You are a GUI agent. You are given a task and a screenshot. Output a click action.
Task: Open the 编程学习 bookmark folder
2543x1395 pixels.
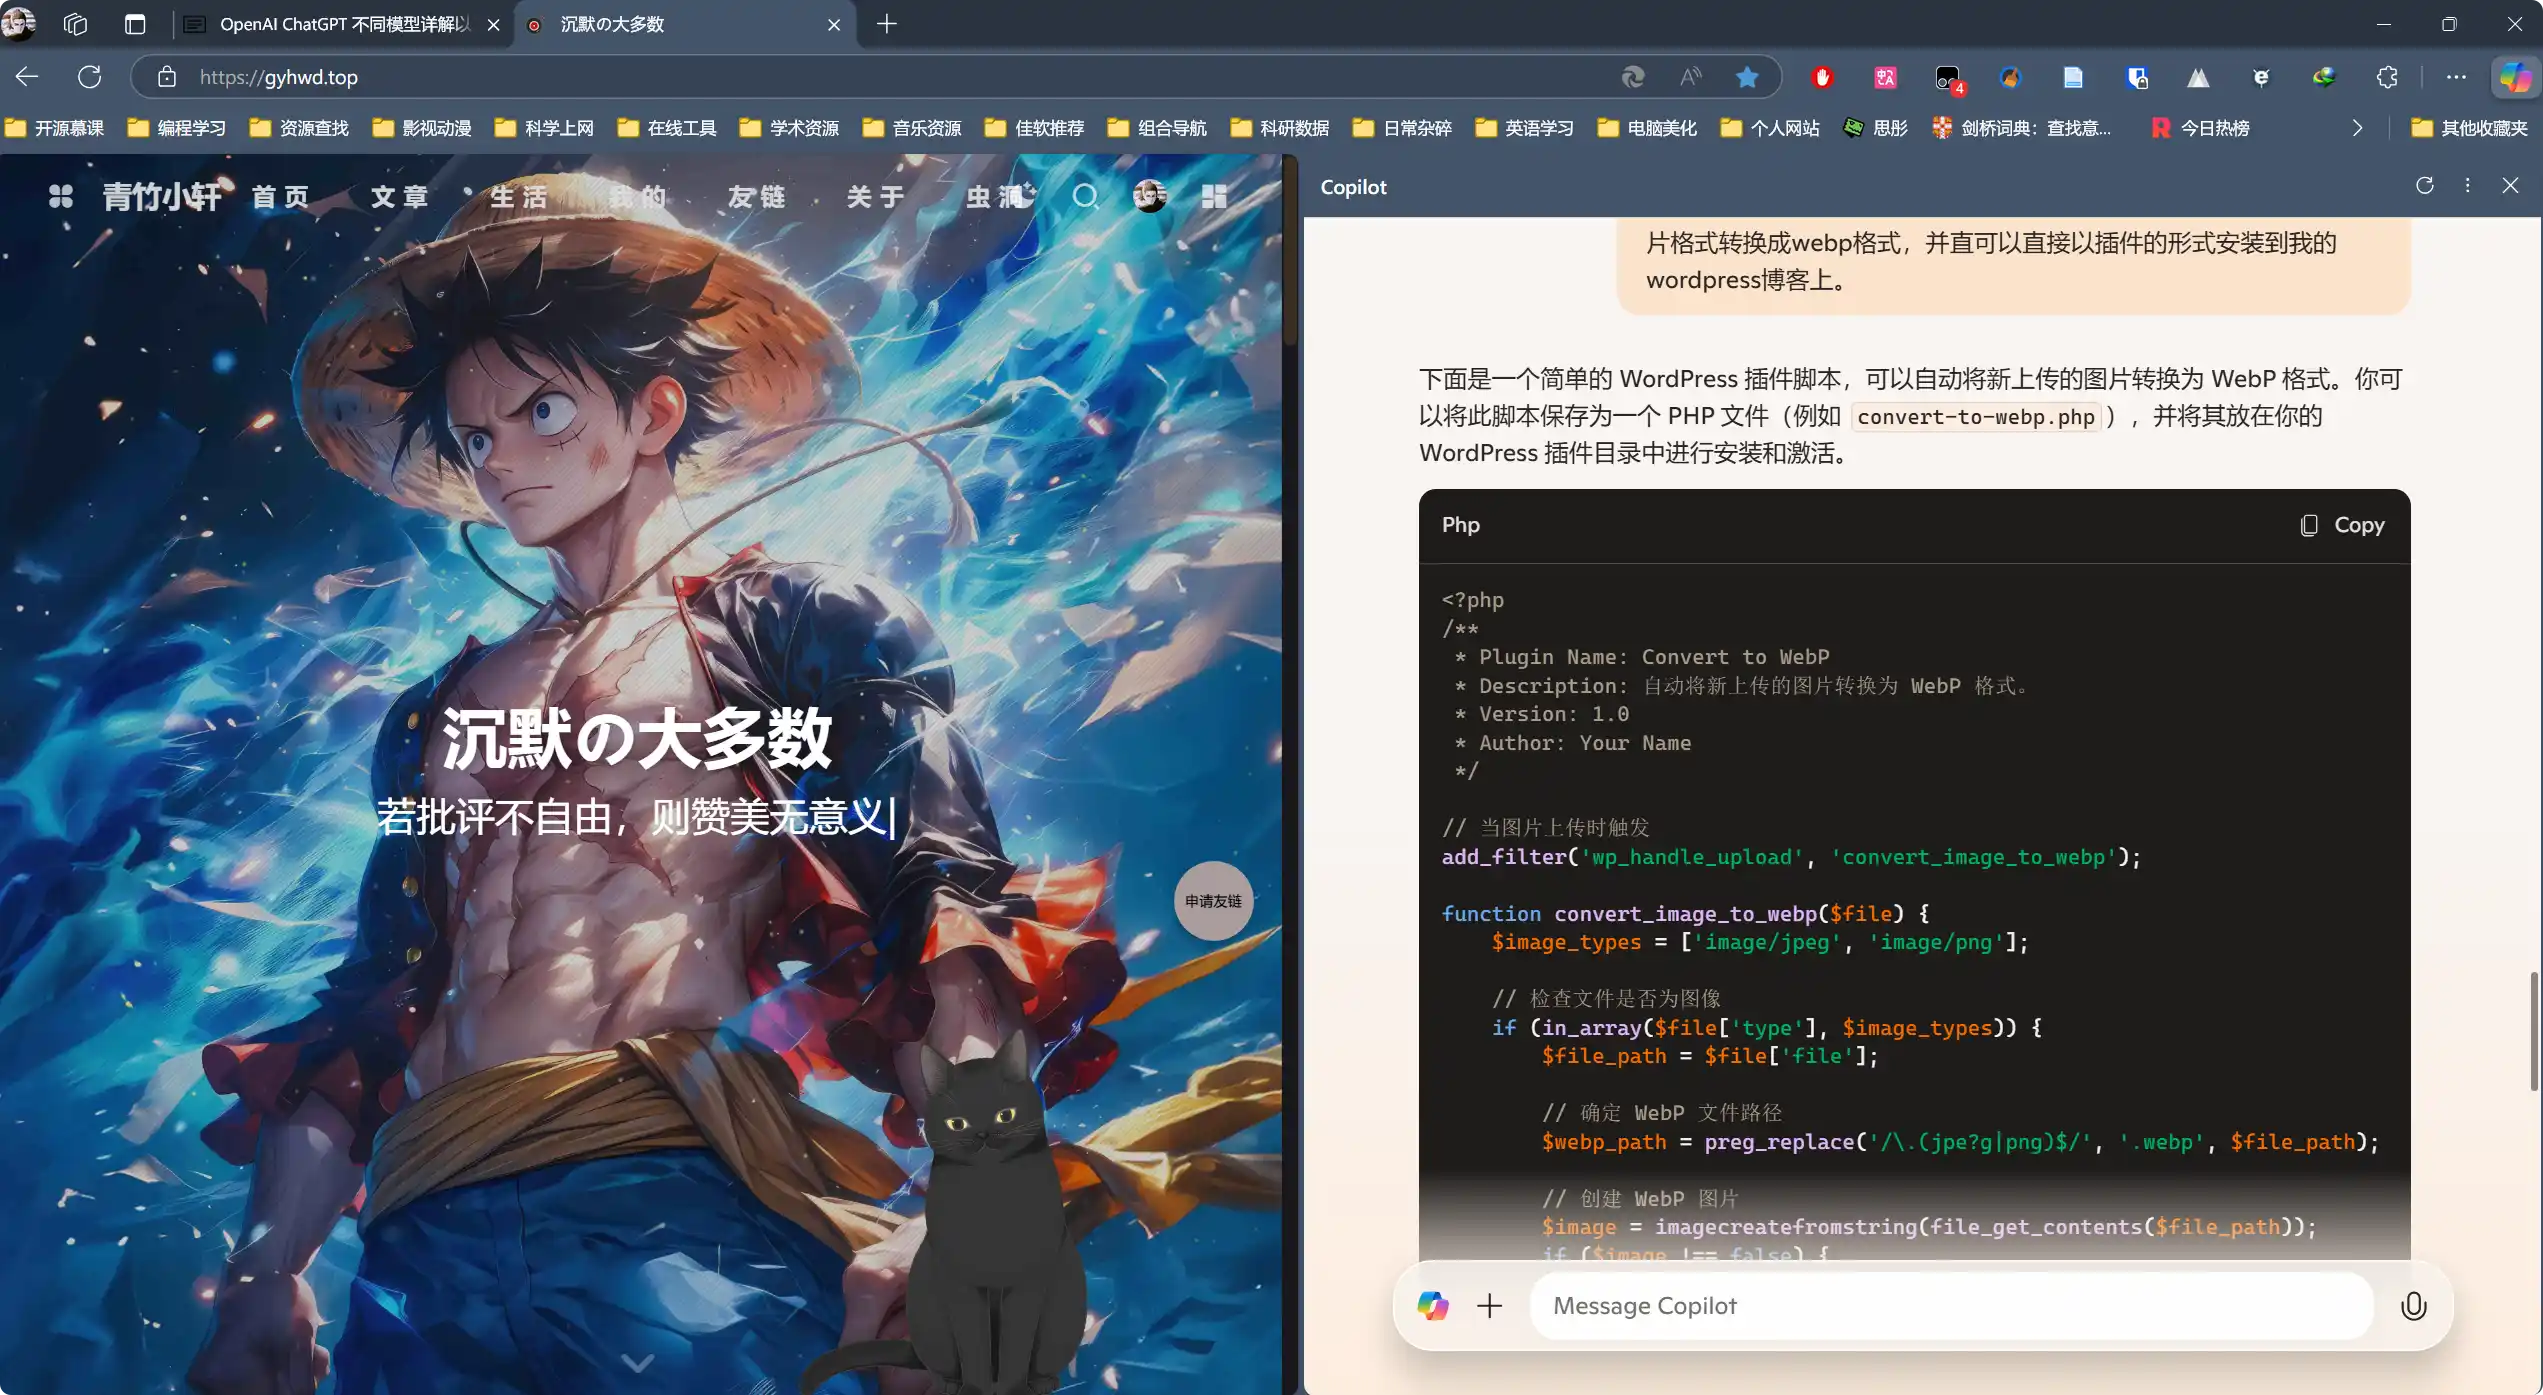(x=177, y=128)
